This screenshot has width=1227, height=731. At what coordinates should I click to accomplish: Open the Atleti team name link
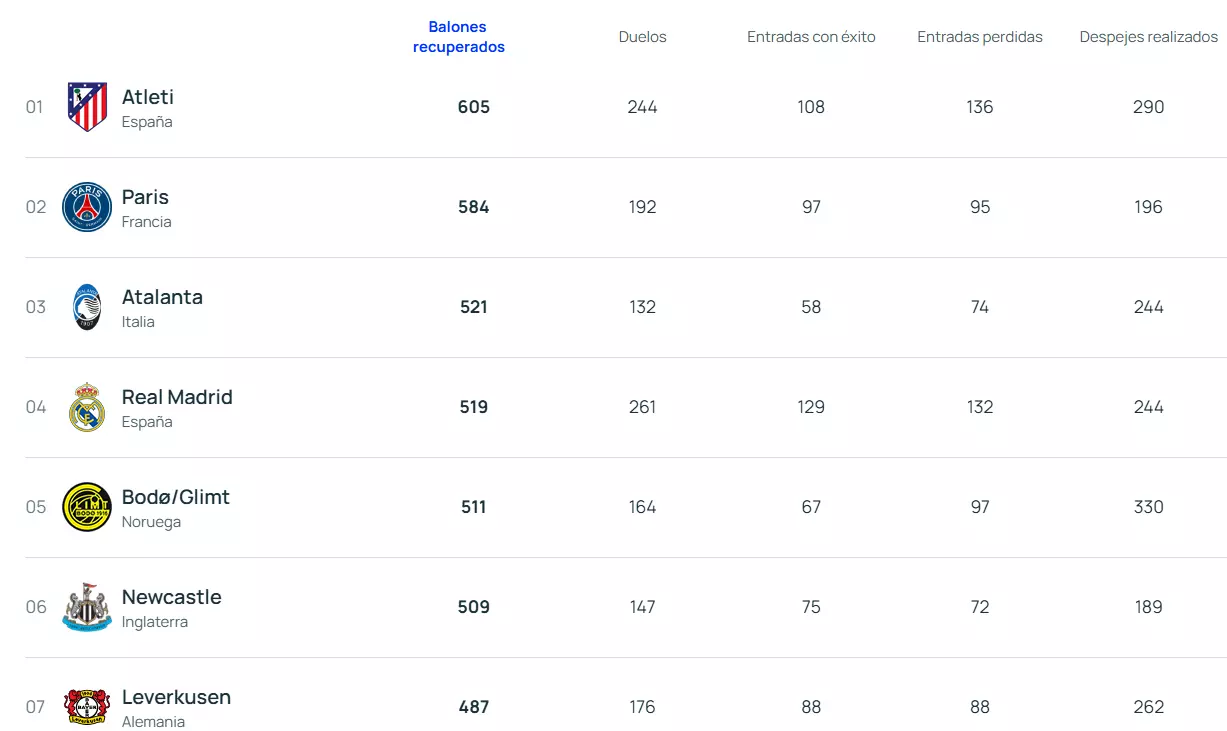coord(148,97)
